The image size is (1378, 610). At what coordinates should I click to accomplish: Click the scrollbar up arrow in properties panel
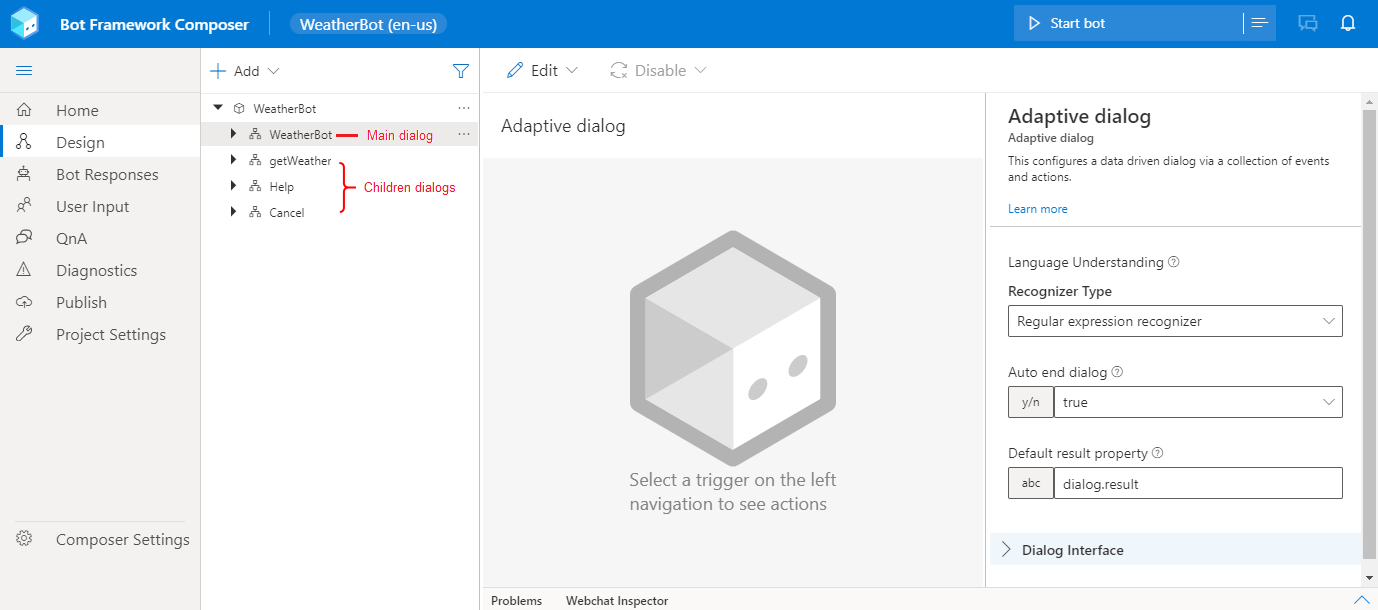click(1369, 101)
